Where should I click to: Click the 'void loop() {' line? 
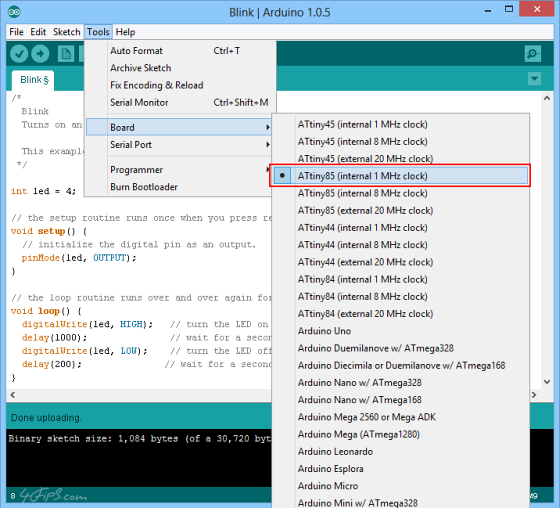pyautogui.click(x=46, y=311)
